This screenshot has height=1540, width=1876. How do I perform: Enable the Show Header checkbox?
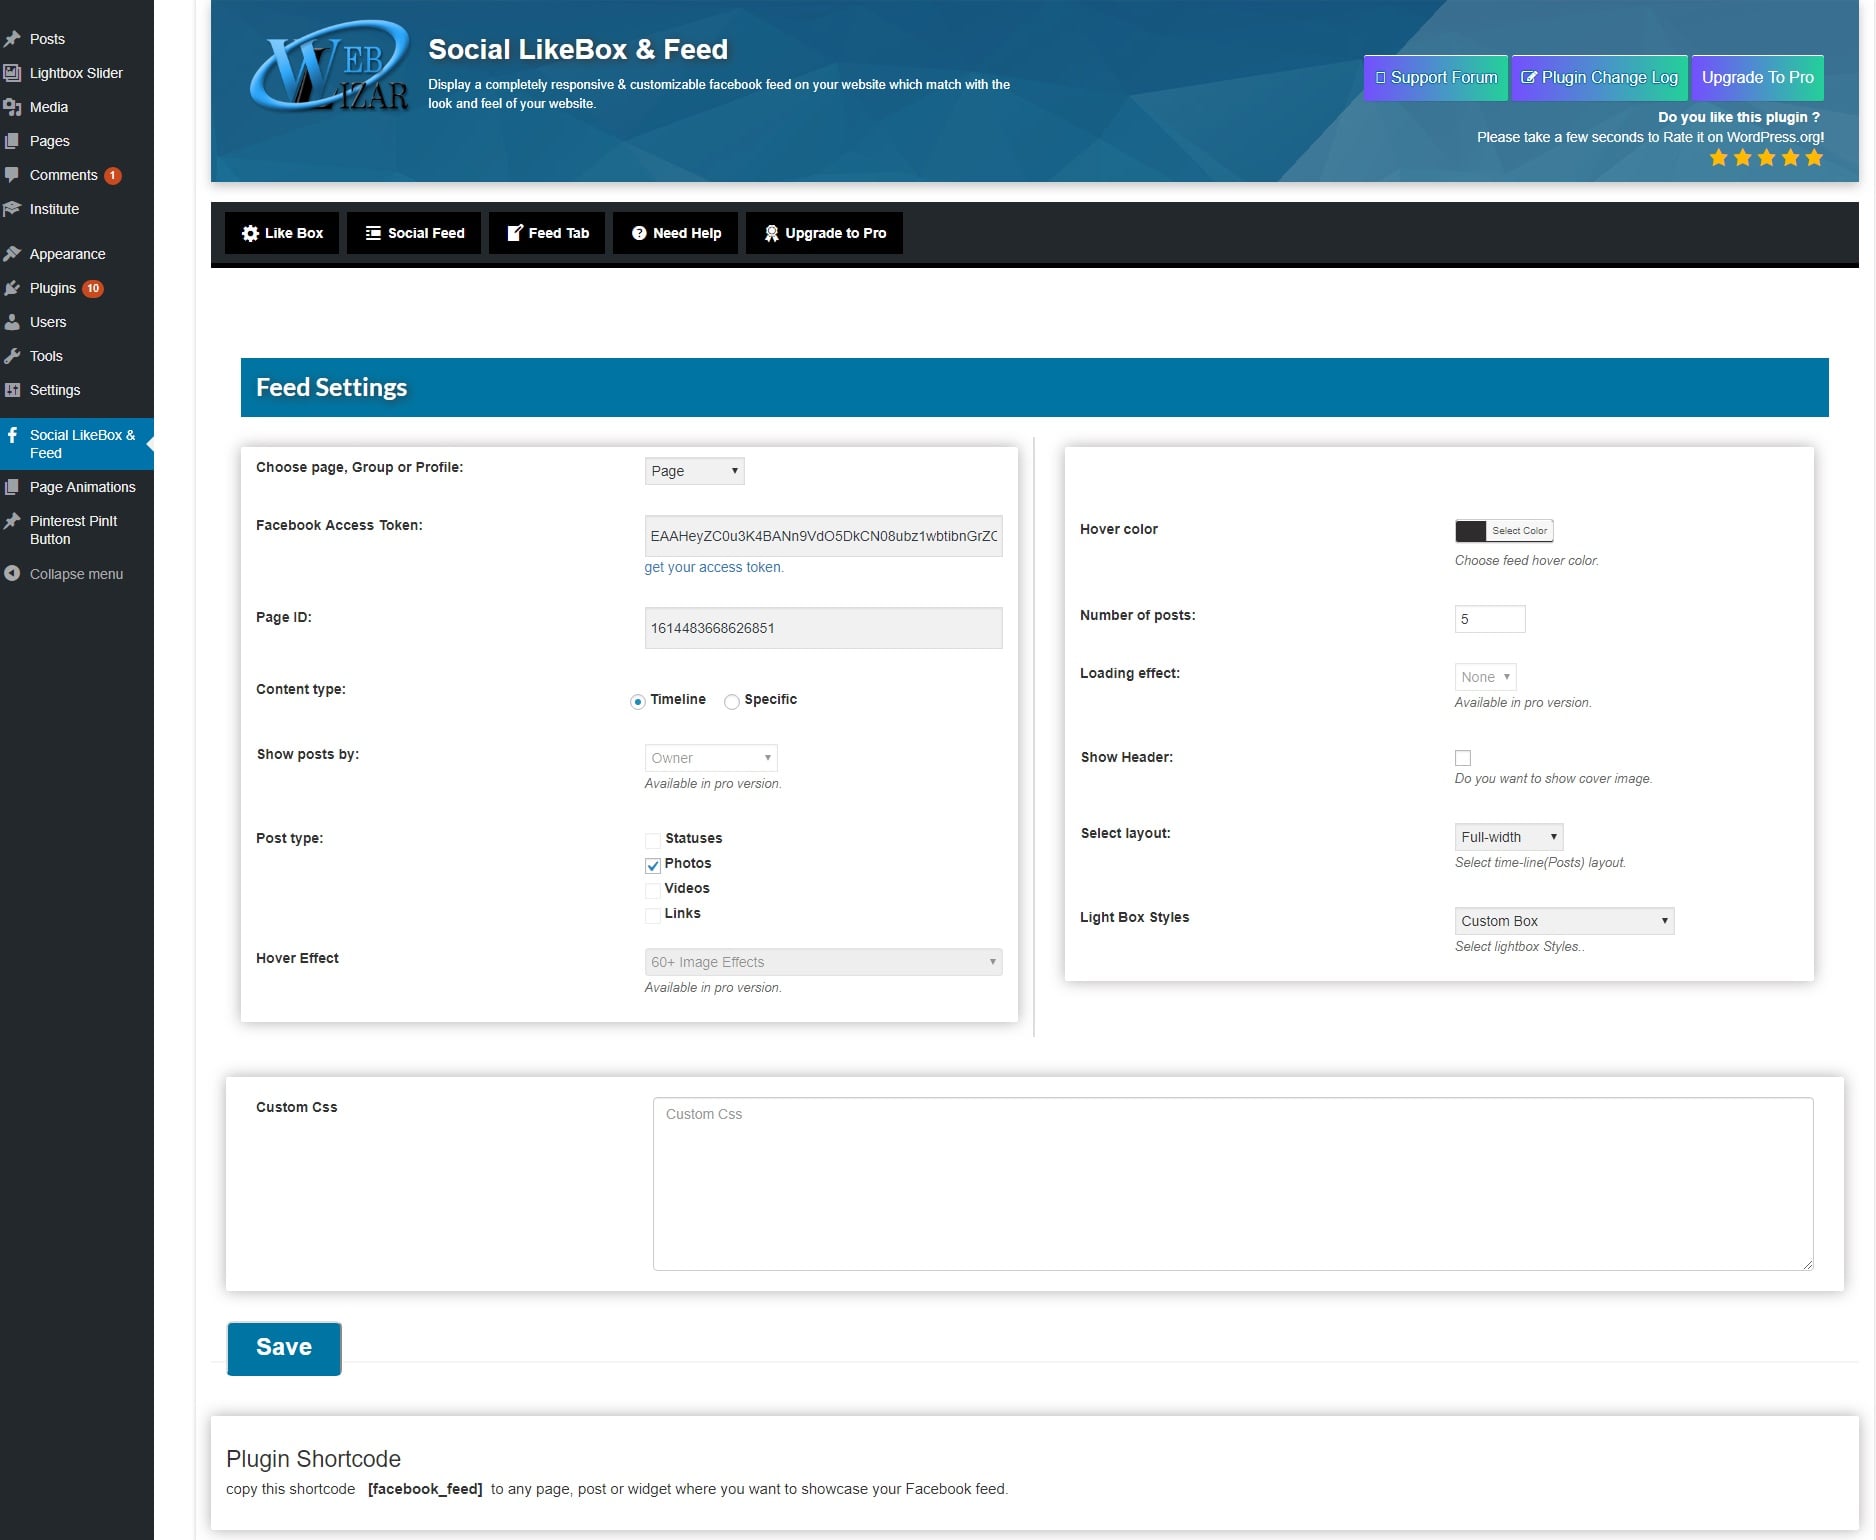(x=1463, y=758)
